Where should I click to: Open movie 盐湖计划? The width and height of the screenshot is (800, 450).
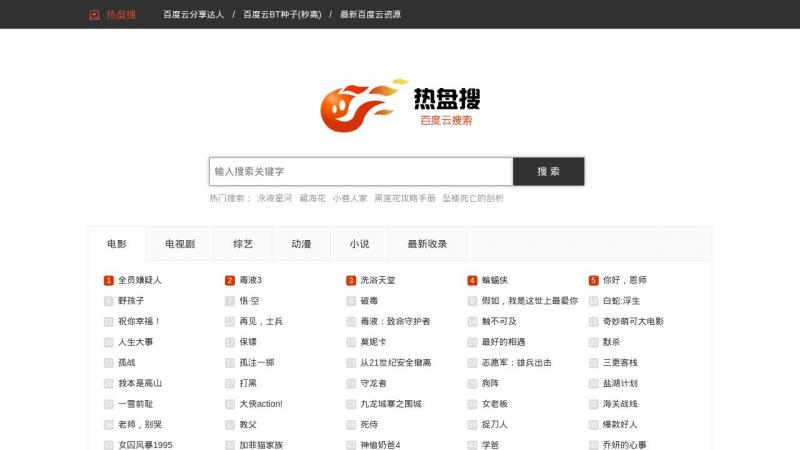(620, 383)
